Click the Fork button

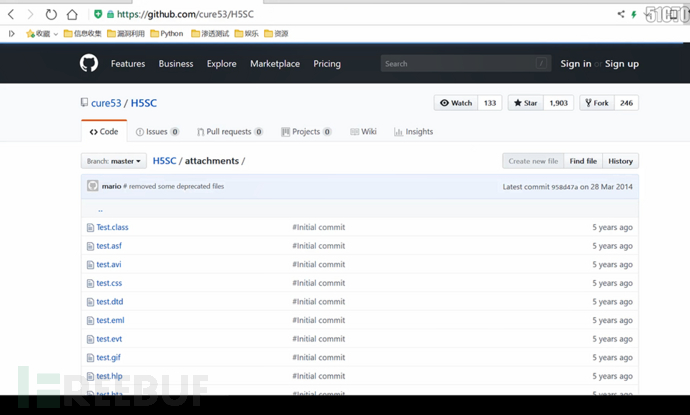point(595,103)
